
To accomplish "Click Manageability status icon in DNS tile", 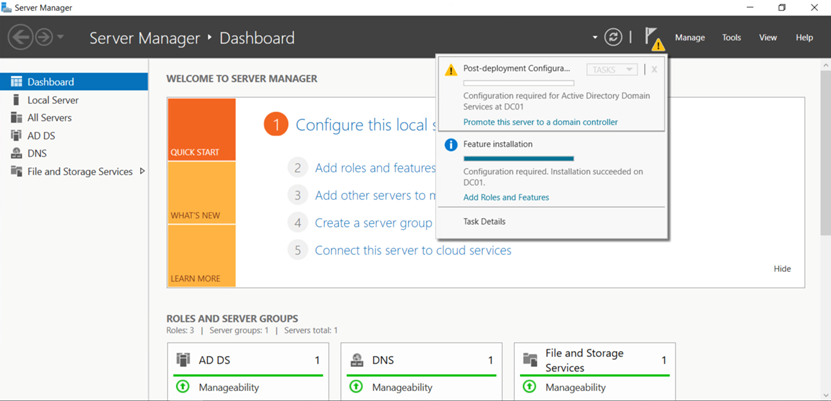I will 356,387.
